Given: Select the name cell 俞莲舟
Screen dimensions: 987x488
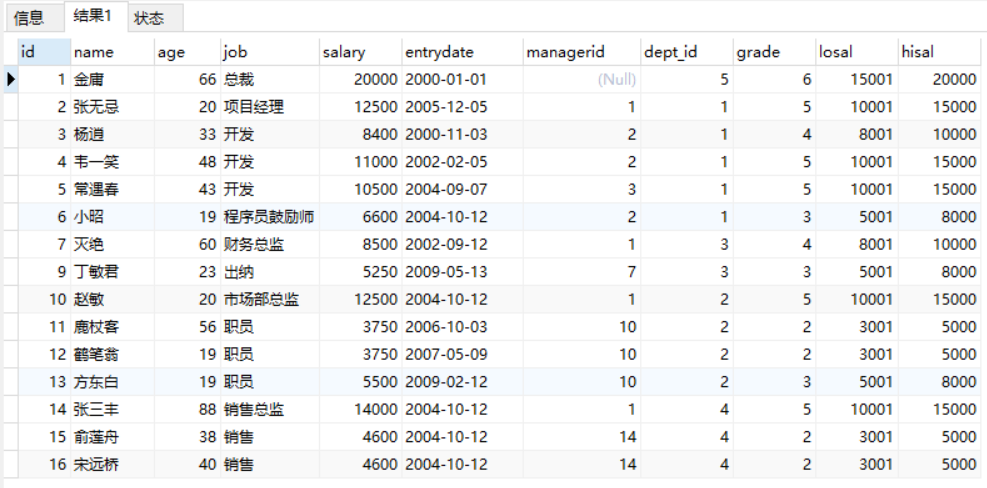Looking at the screenshot, I should (112, 437).
